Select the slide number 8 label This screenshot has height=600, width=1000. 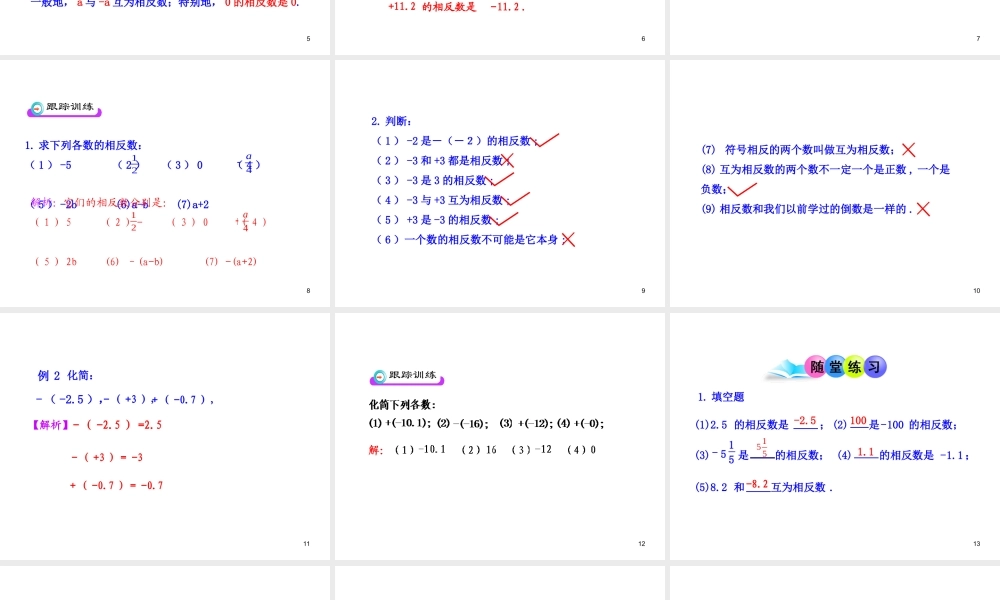(309, 290)
